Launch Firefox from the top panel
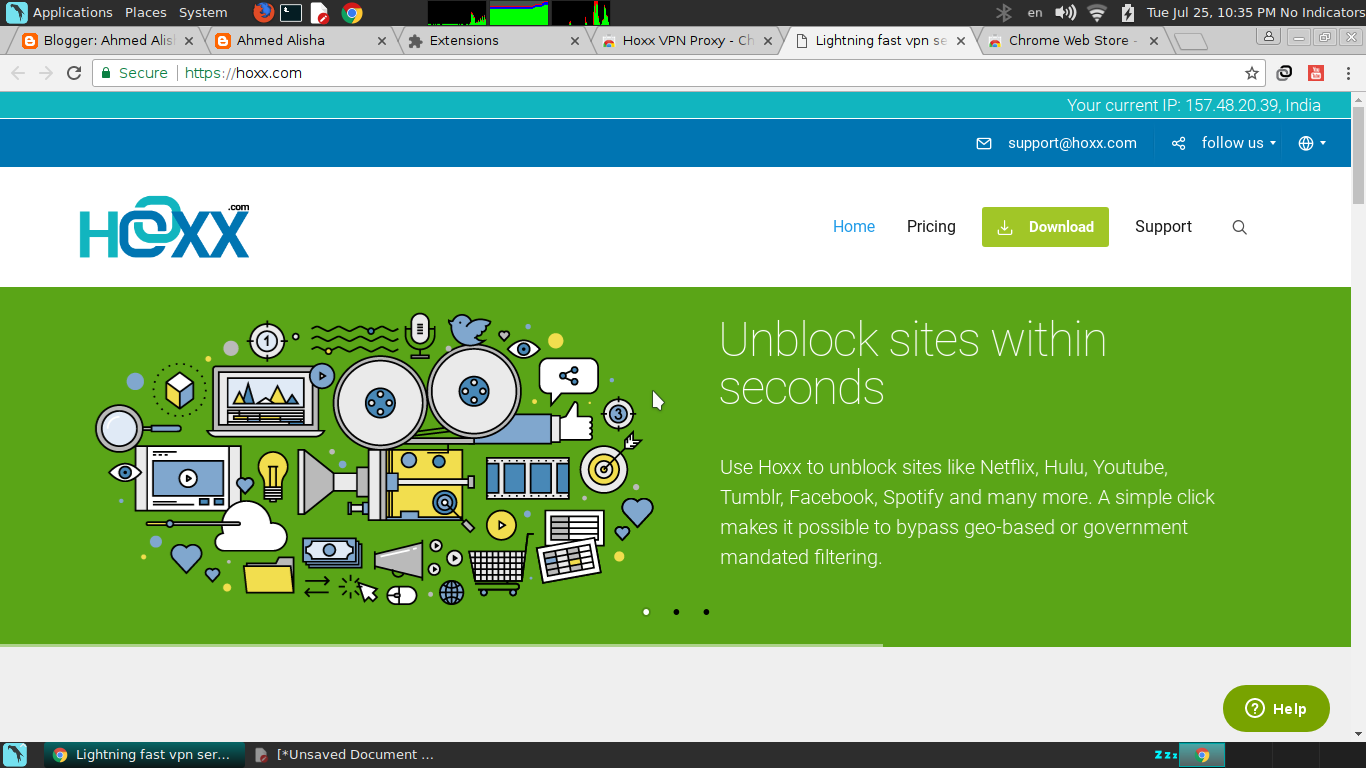Viewport: 1366px width, 768px height. (x=263, y=12)
